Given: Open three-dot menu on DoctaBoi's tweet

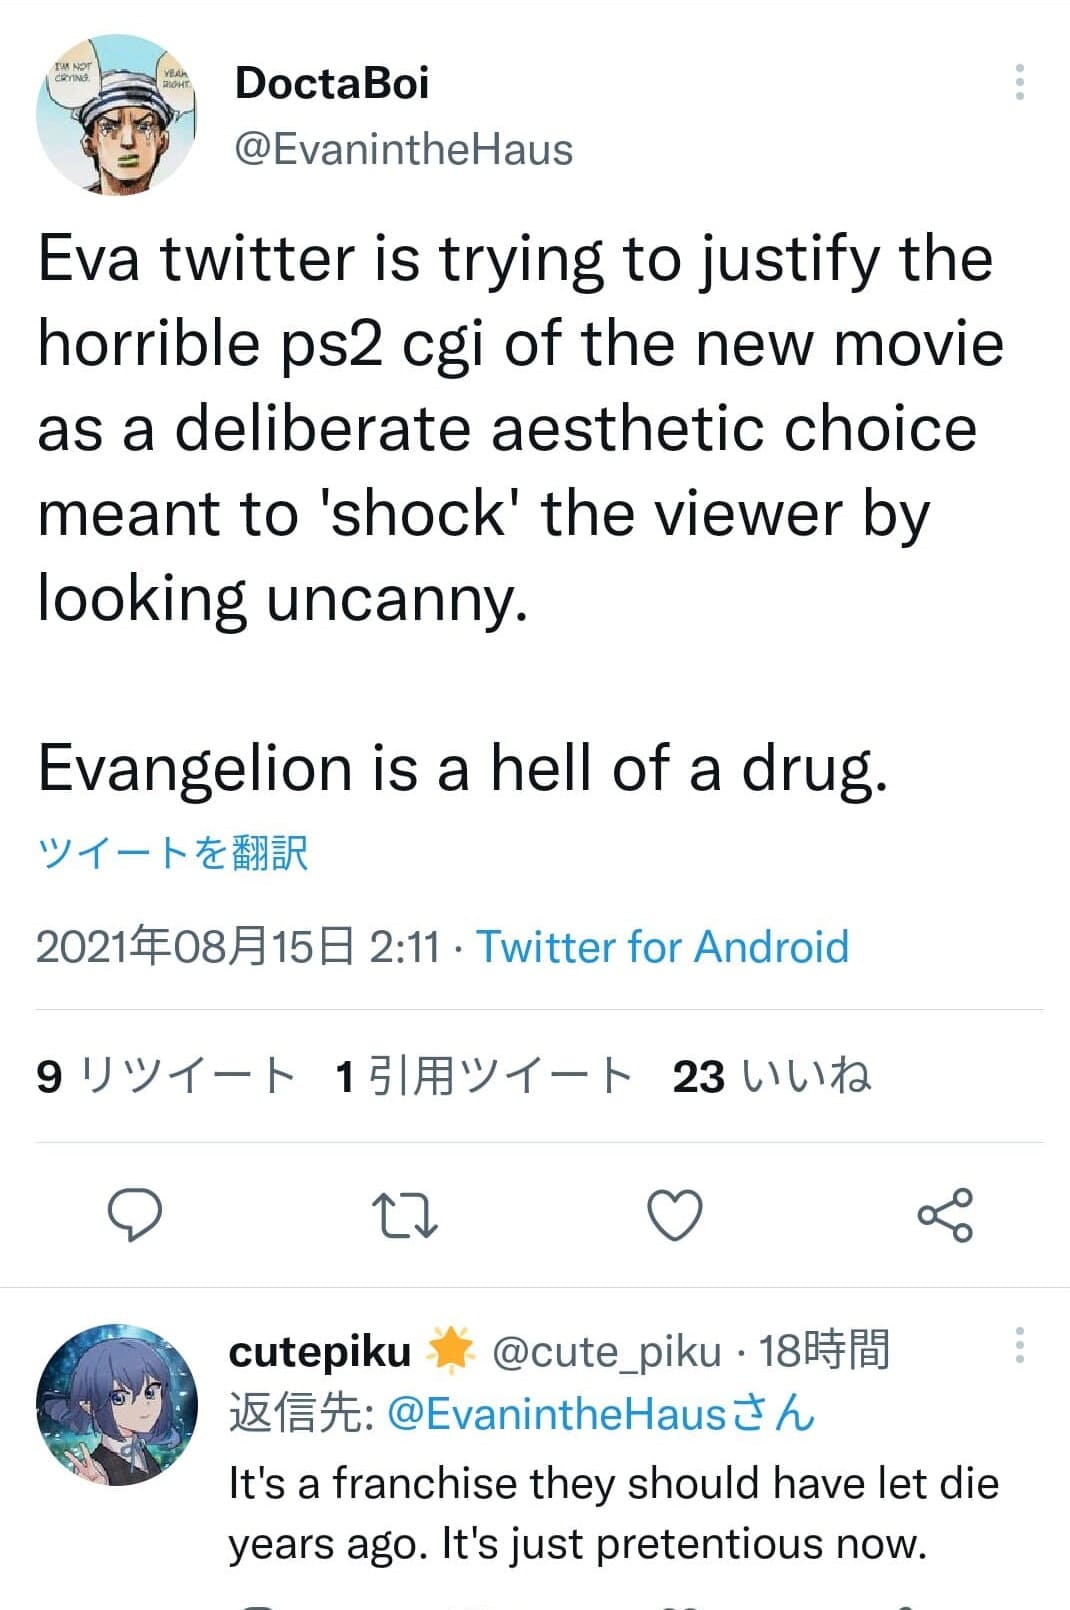Looking at the screenshot, I should tap(1019, 82).
